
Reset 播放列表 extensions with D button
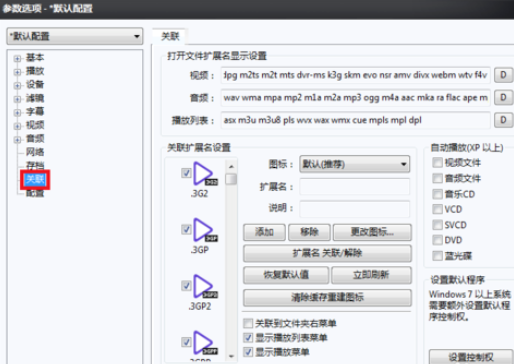tap(503, 120)
